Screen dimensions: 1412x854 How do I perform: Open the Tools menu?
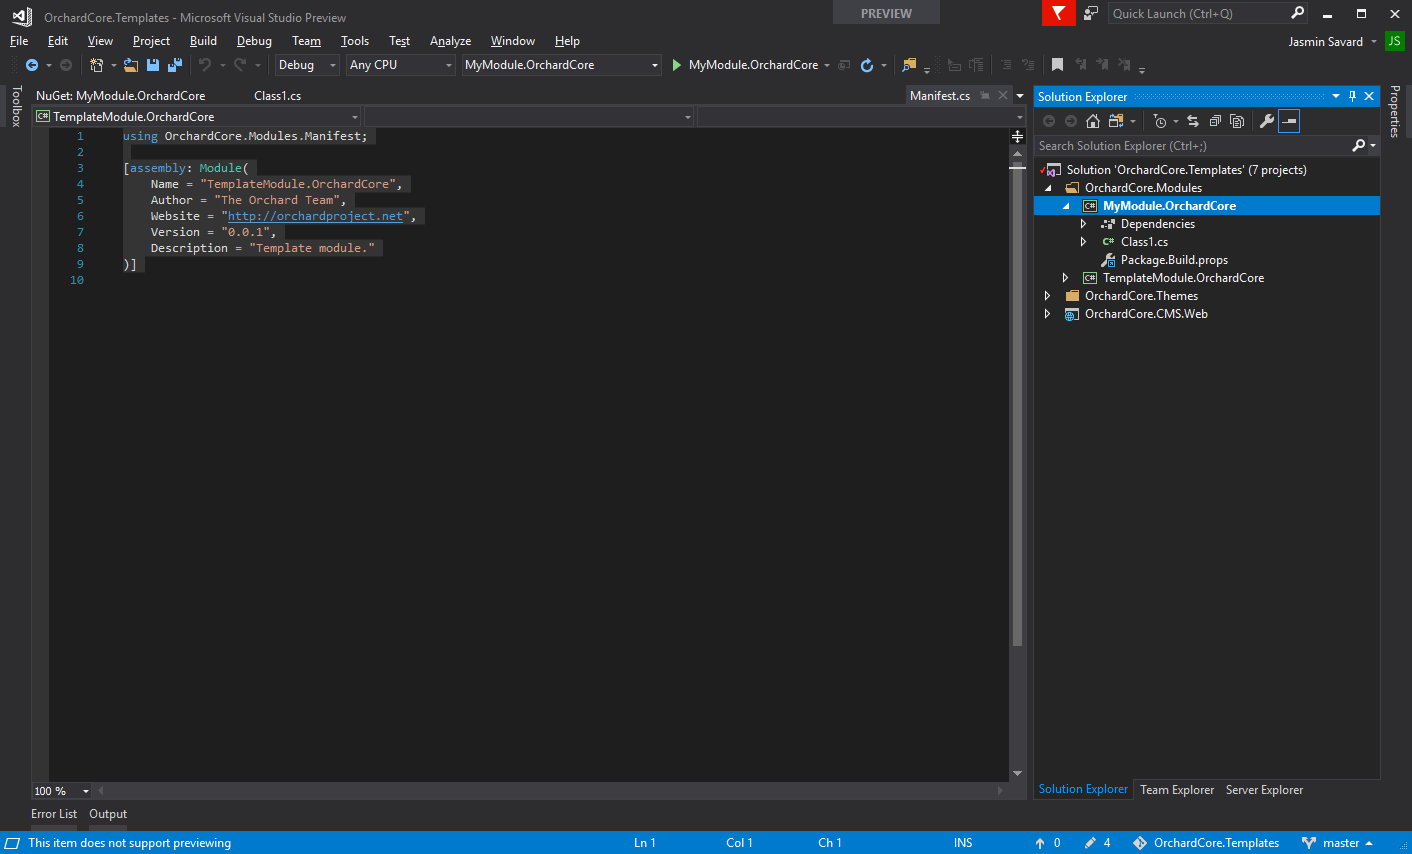[355, 41]
